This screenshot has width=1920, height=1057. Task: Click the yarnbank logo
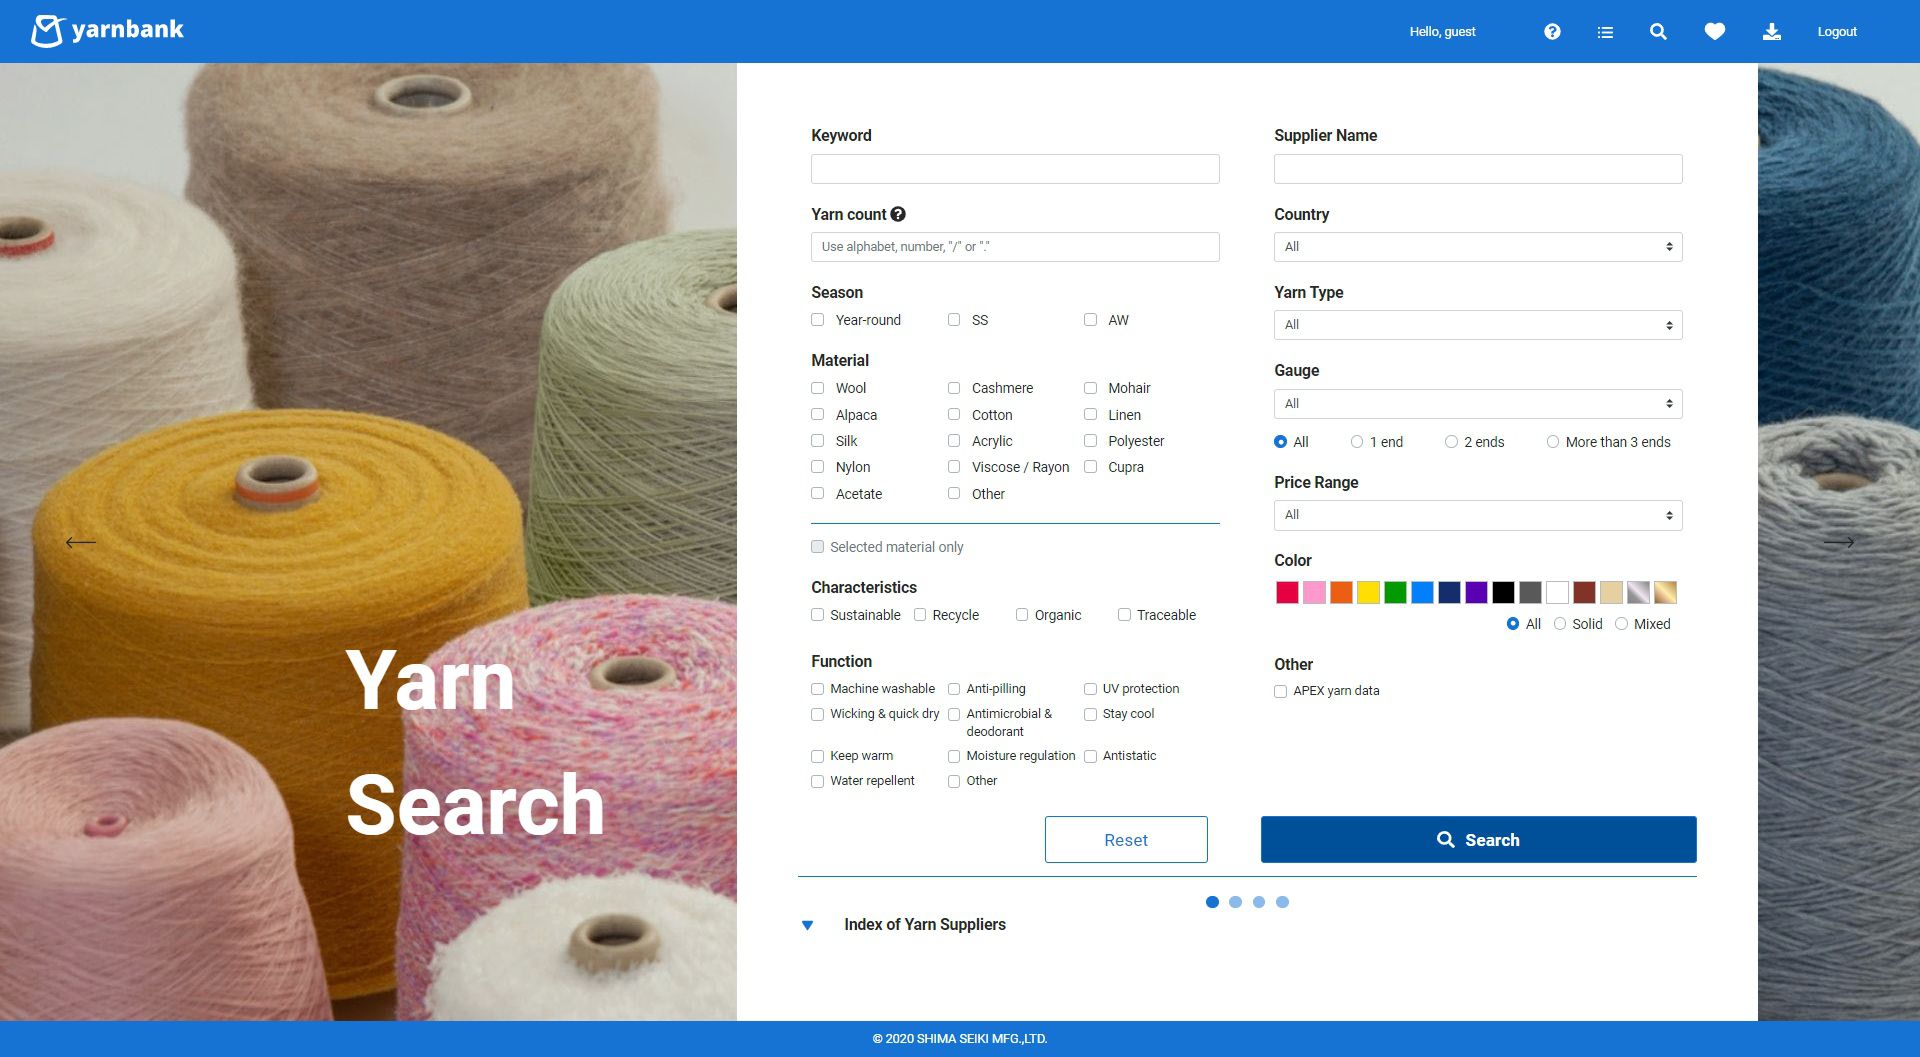click(107, 30)
